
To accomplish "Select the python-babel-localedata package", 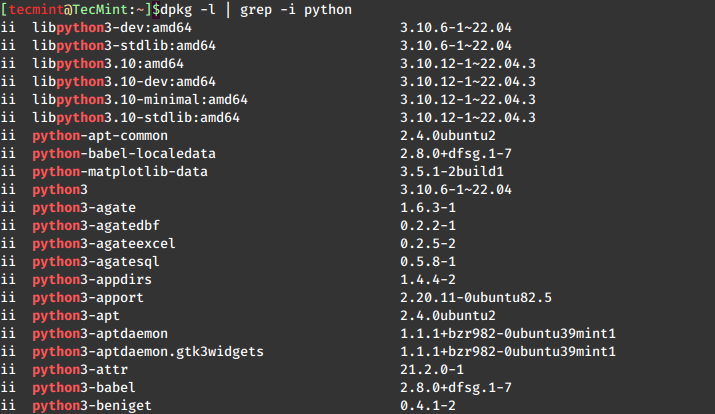I will pos(124,153).
